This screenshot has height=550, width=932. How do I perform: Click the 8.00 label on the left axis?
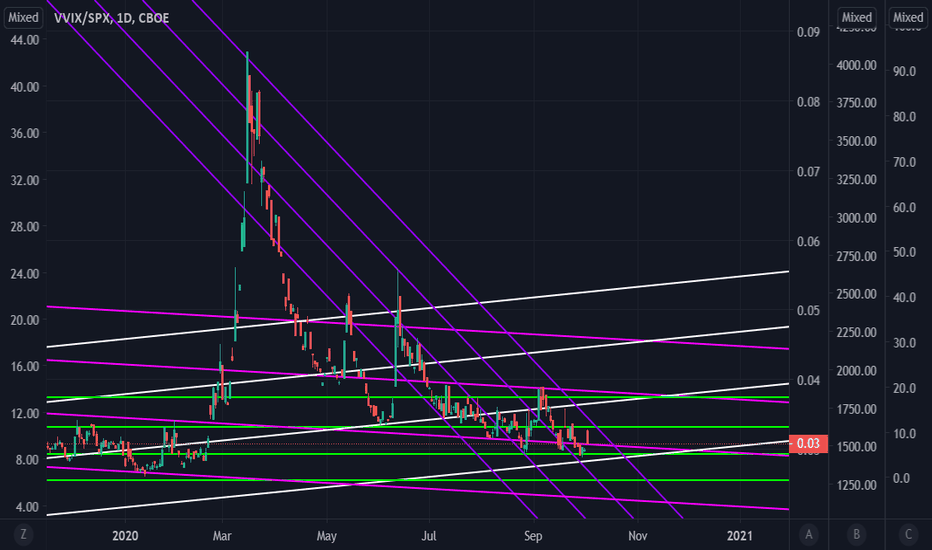pyautogui.click(x=27, y=460)
